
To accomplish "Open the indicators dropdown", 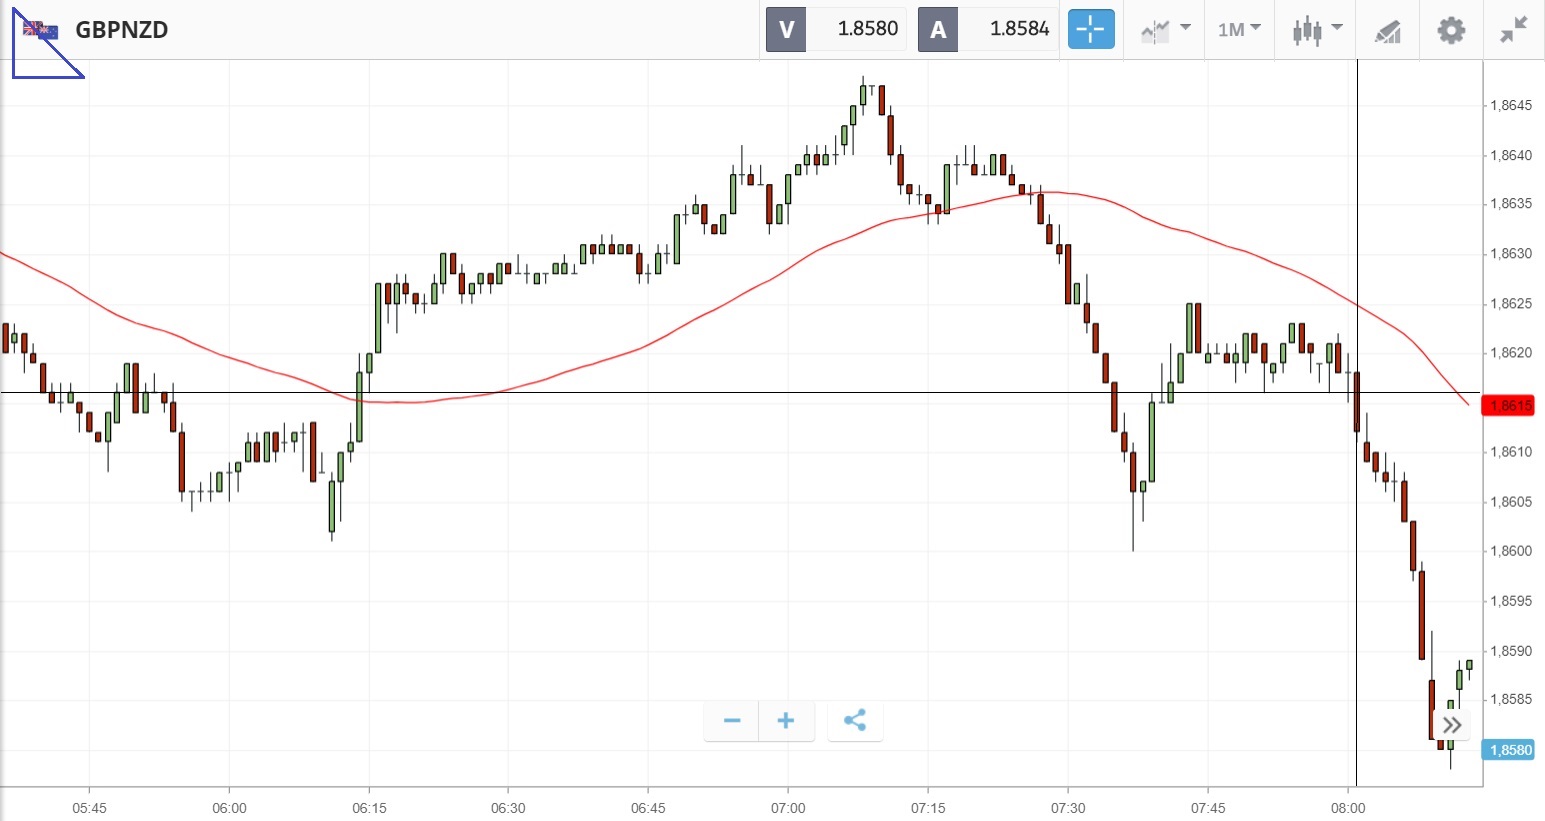I will coord(1165,29).
